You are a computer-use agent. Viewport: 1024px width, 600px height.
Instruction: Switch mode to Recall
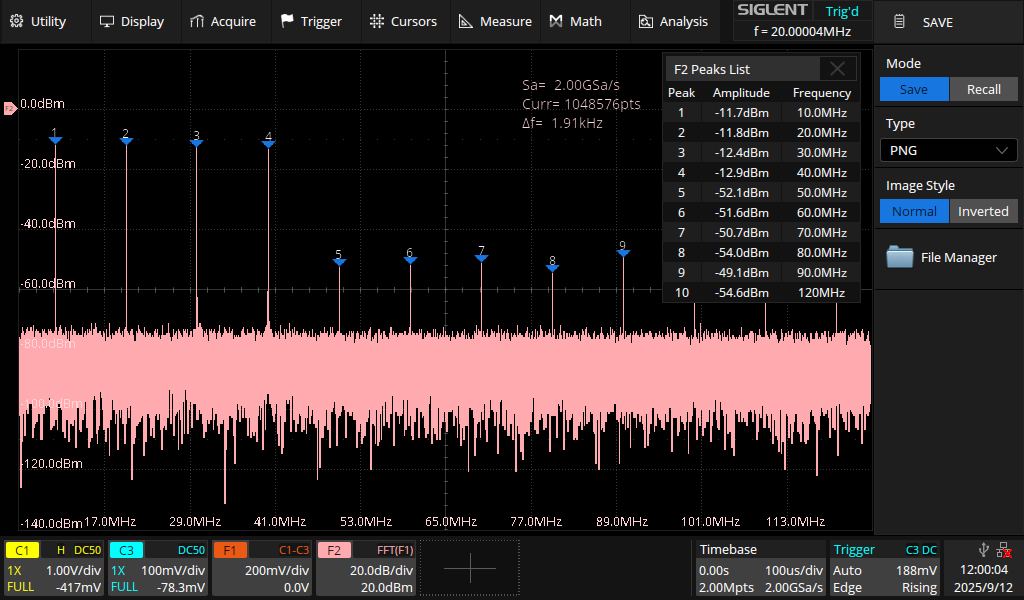coord(983,90)
